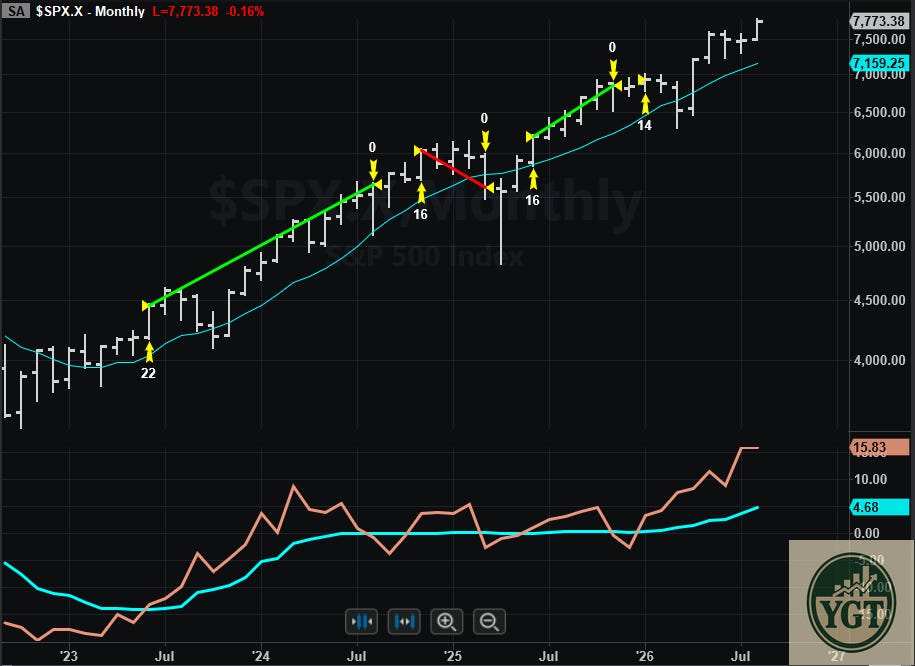Click the compress bar spacing icon
The image size is (915, 666).
pyautogui.click(x=362, y=622)
